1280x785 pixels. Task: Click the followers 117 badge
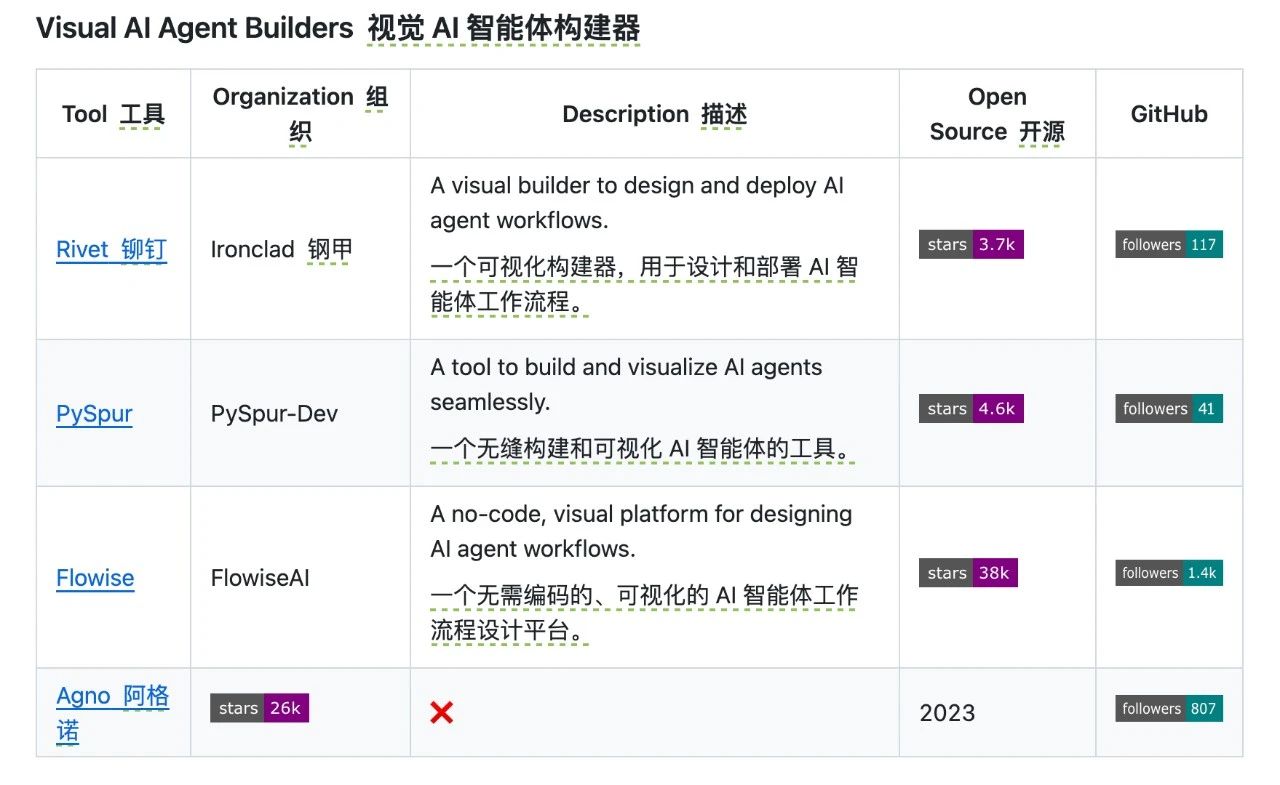[x=1169, y=244]
